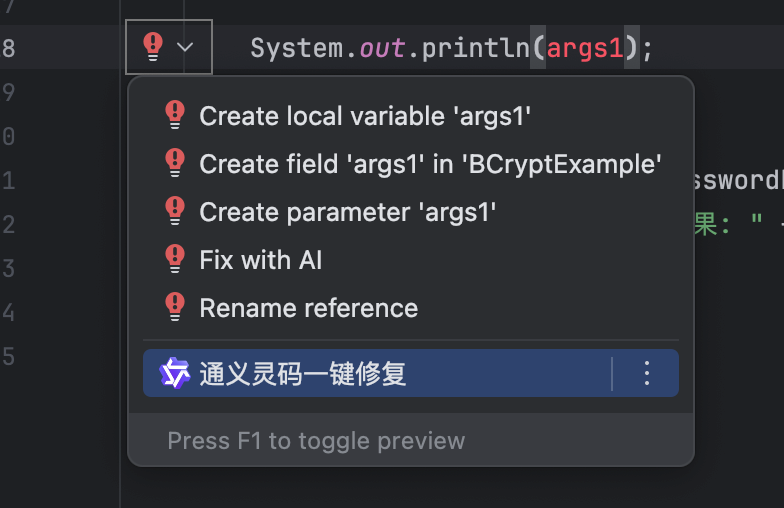Click the italic 'out' field in code
Image resolution: width=784 pixels, height=508 pixels.
coord(382,48)
